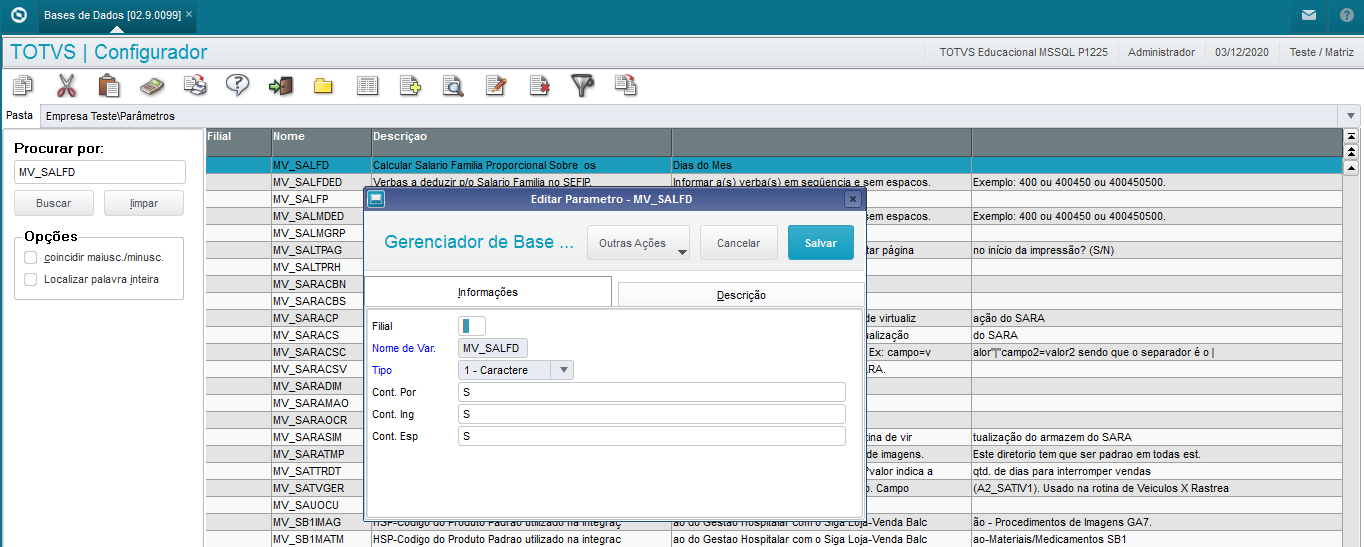This screenshot has height=547, width=1364.
Task: Select the MV_SALTPAG row
Action: (773, 250)
